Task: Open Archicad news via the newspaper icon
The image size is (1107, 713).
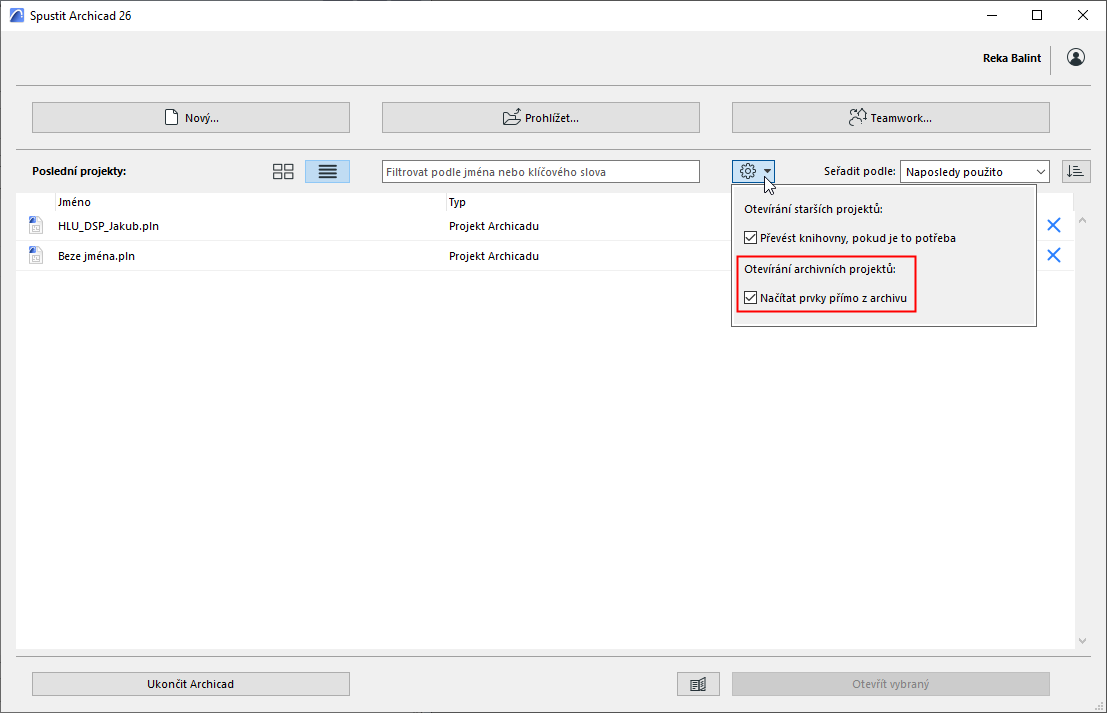Action: point(698,683)
